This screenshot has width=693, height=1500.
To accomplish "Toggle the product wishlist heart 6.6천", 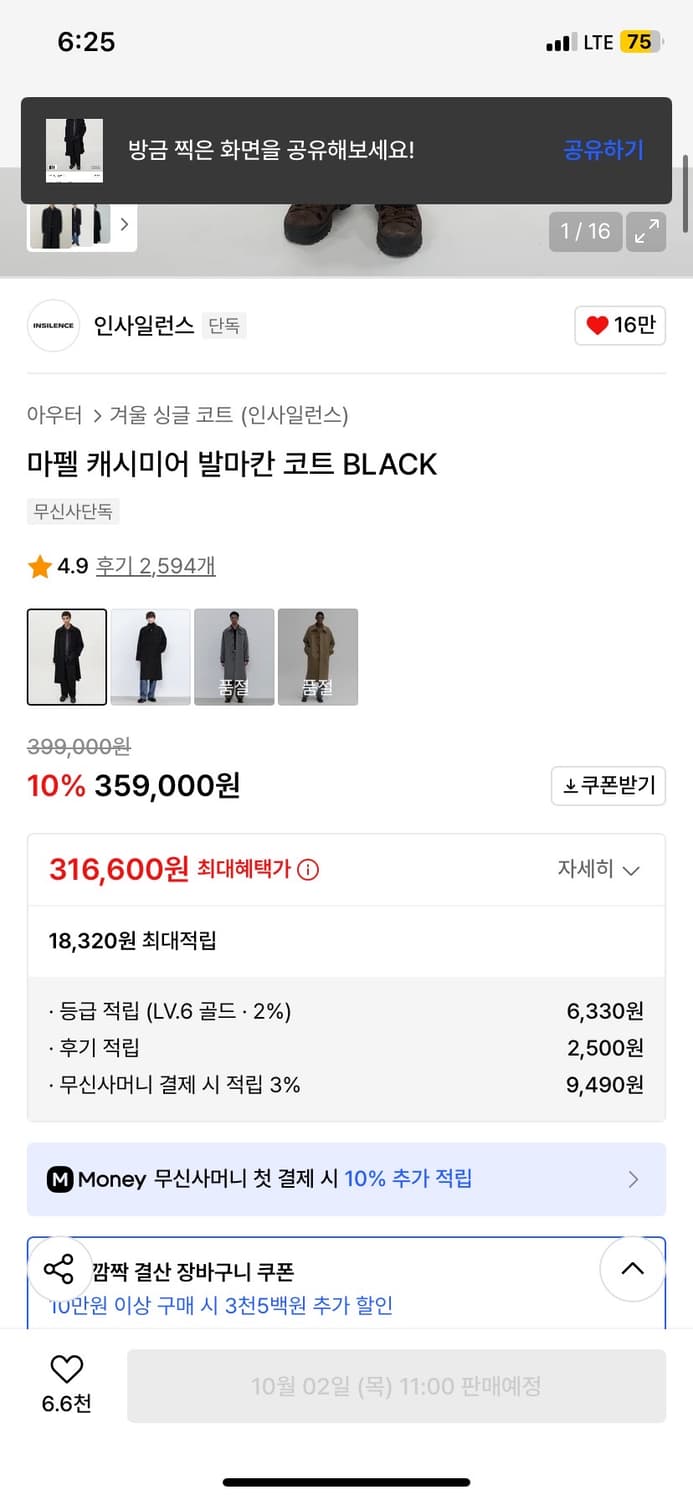I will pos(66,1370).
